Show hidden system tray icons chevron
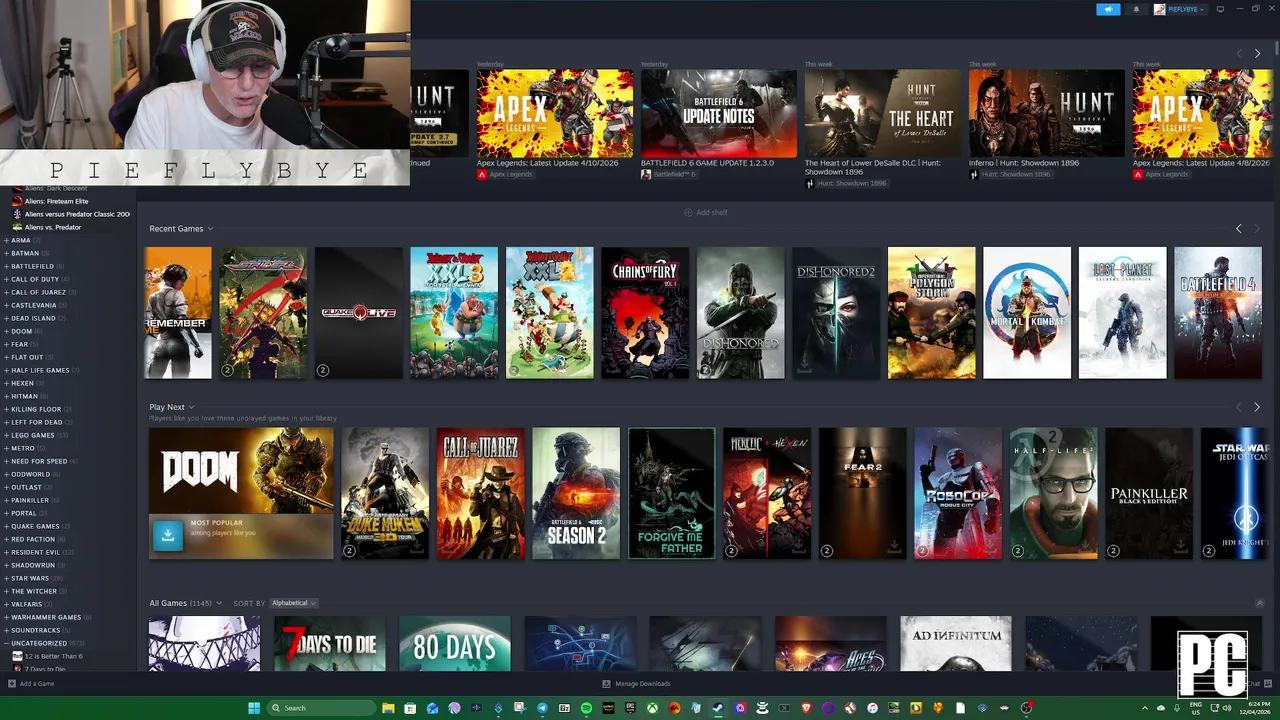 (1145, 708)
